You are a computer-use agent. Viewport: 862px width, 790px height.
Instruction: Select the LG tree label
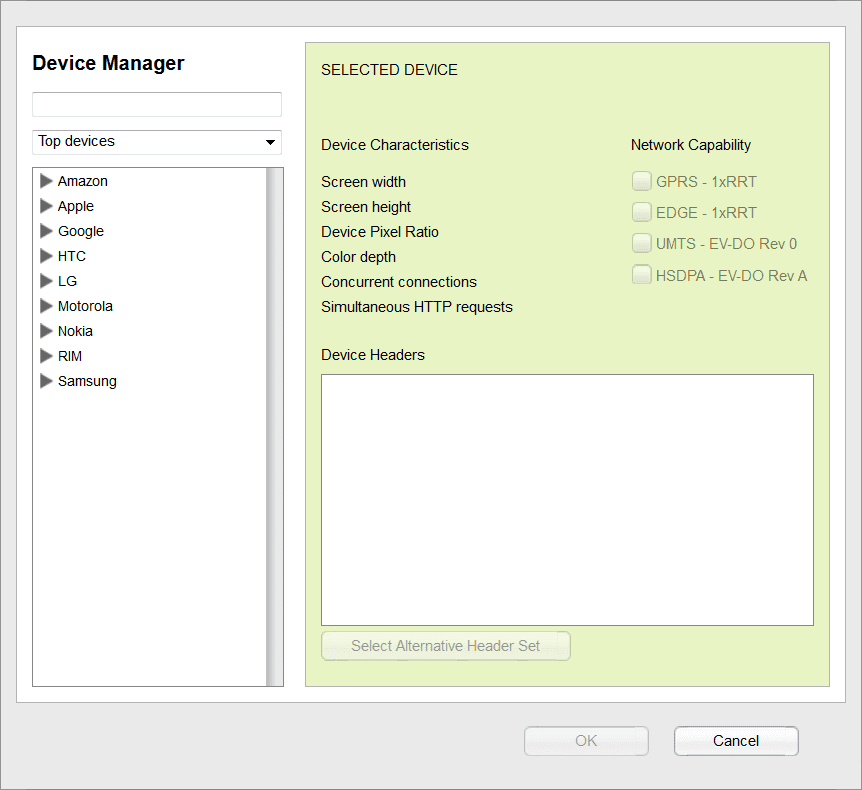67,281
